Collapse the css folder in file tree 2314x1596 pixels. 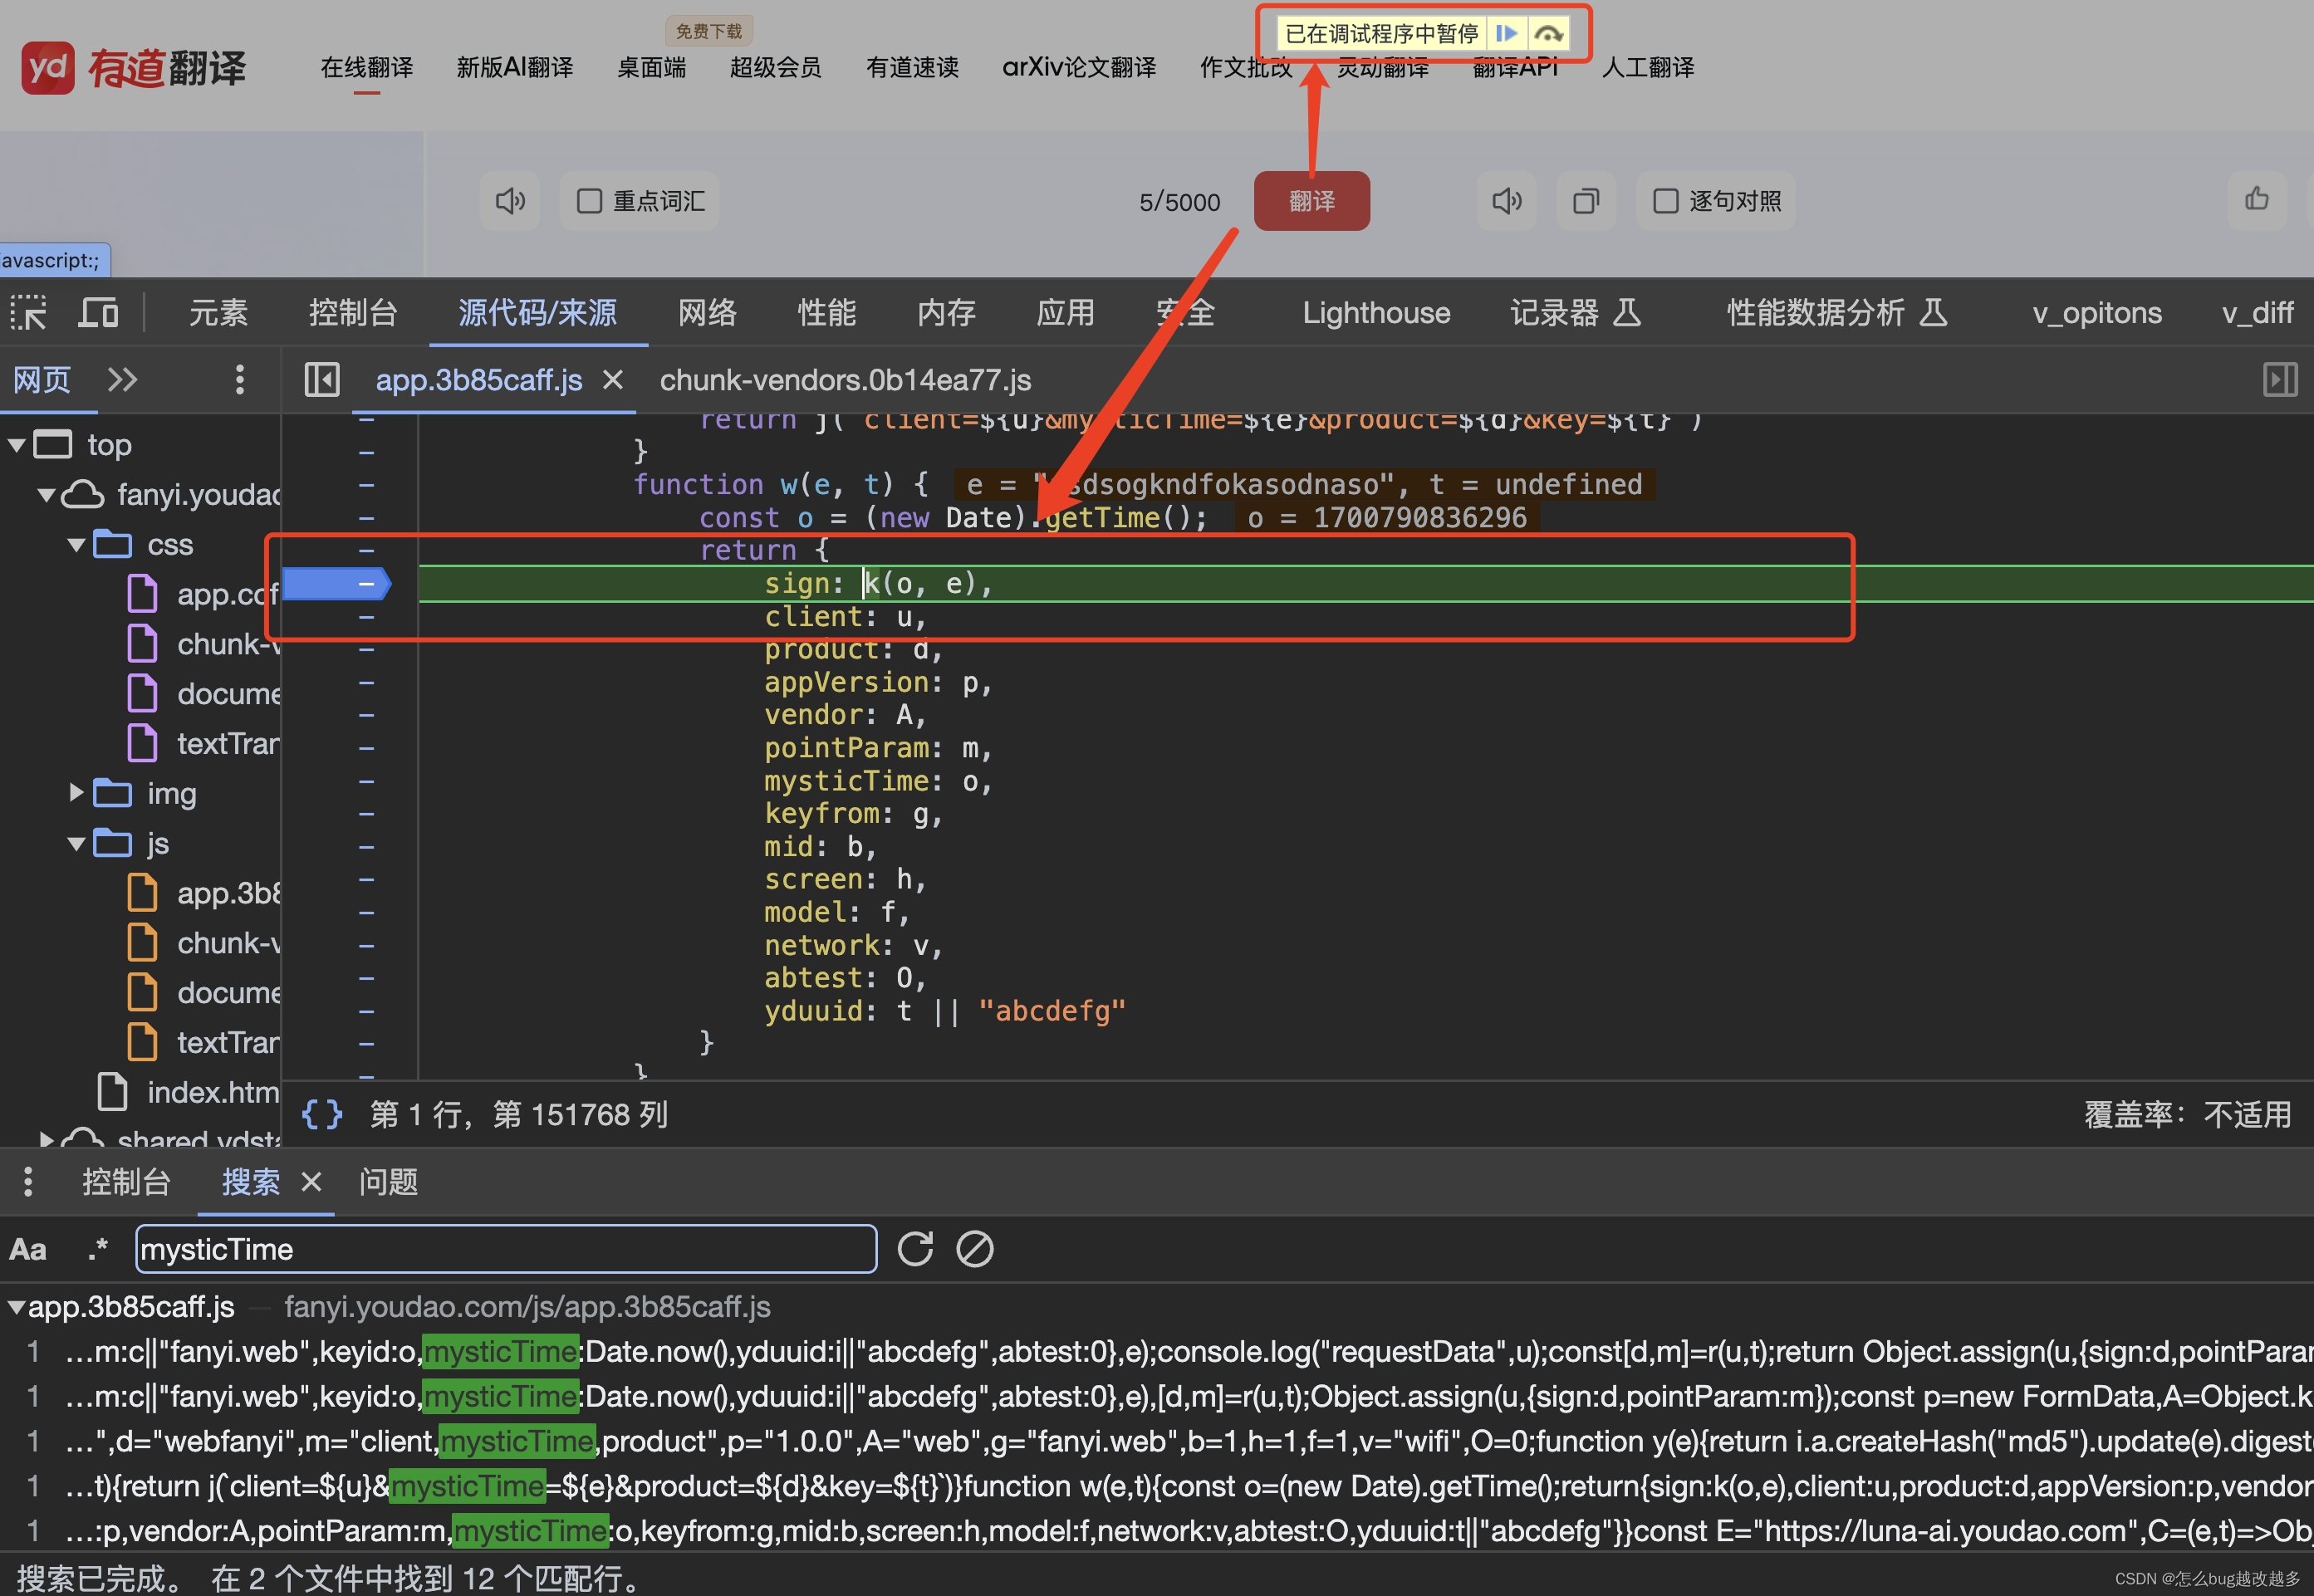pyautogui.click(x=76, y=545)
